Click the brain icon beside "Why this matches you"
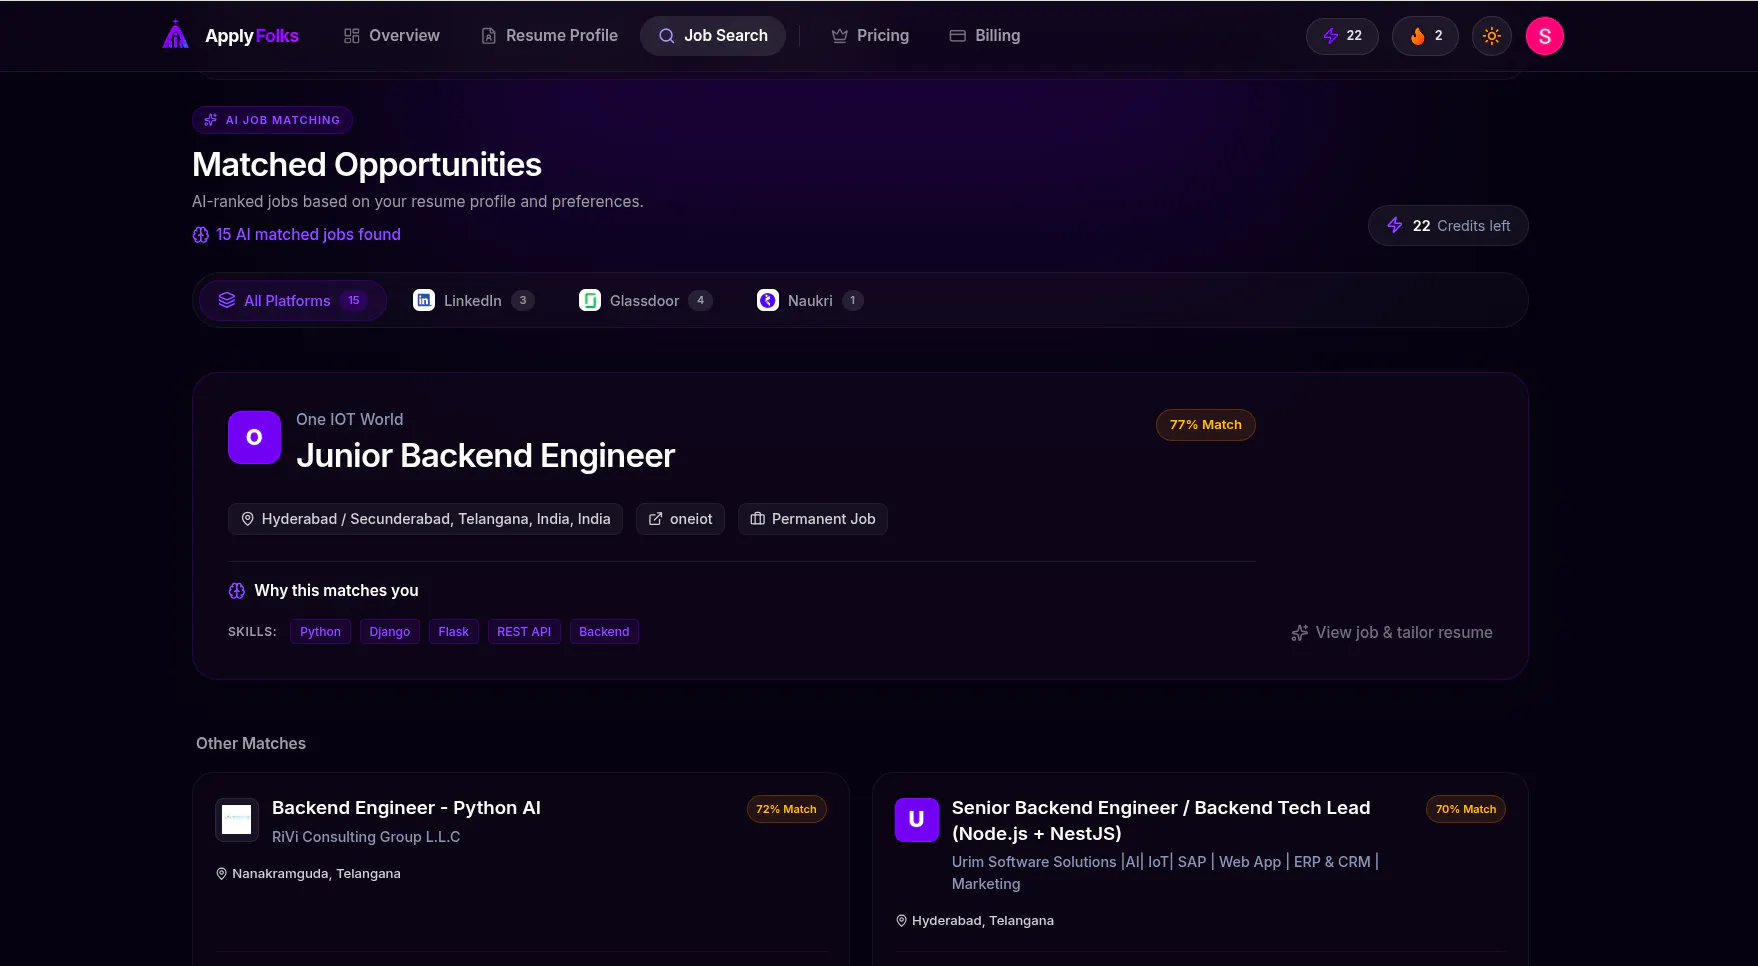Viewport: 1758px width, 966px height. click(237, 591)
